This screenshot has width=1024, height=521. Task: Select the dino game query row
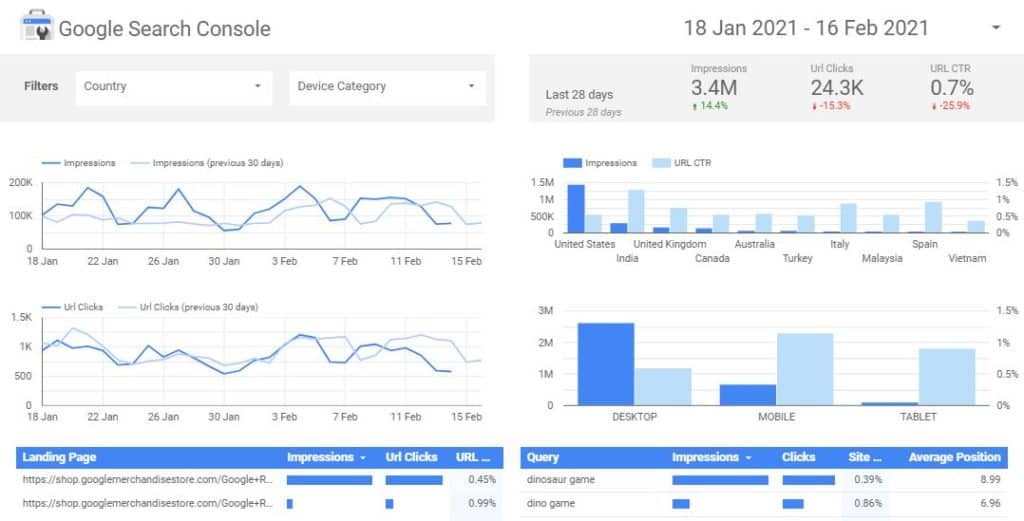(763, 503)
